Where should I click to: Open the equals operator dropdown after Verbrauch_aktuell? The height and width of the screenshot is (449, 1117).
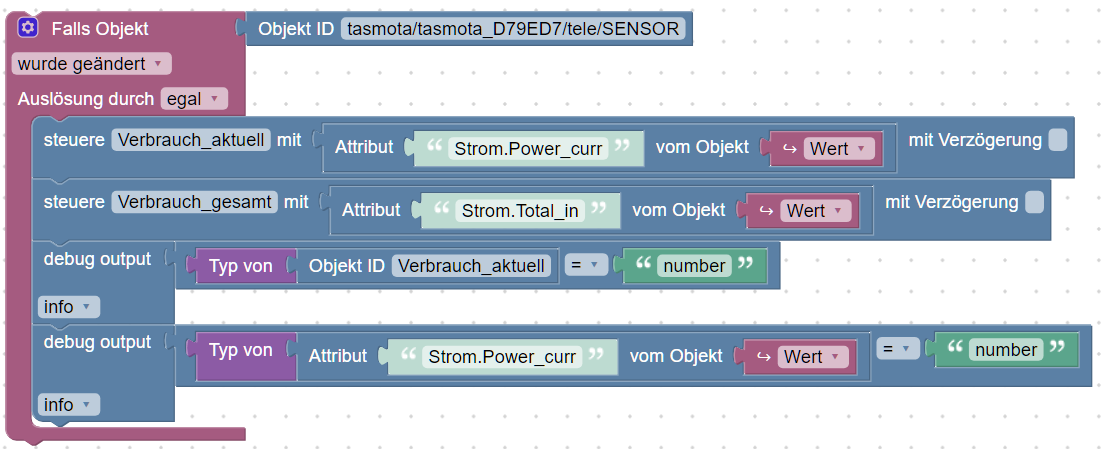click(586, 266)
